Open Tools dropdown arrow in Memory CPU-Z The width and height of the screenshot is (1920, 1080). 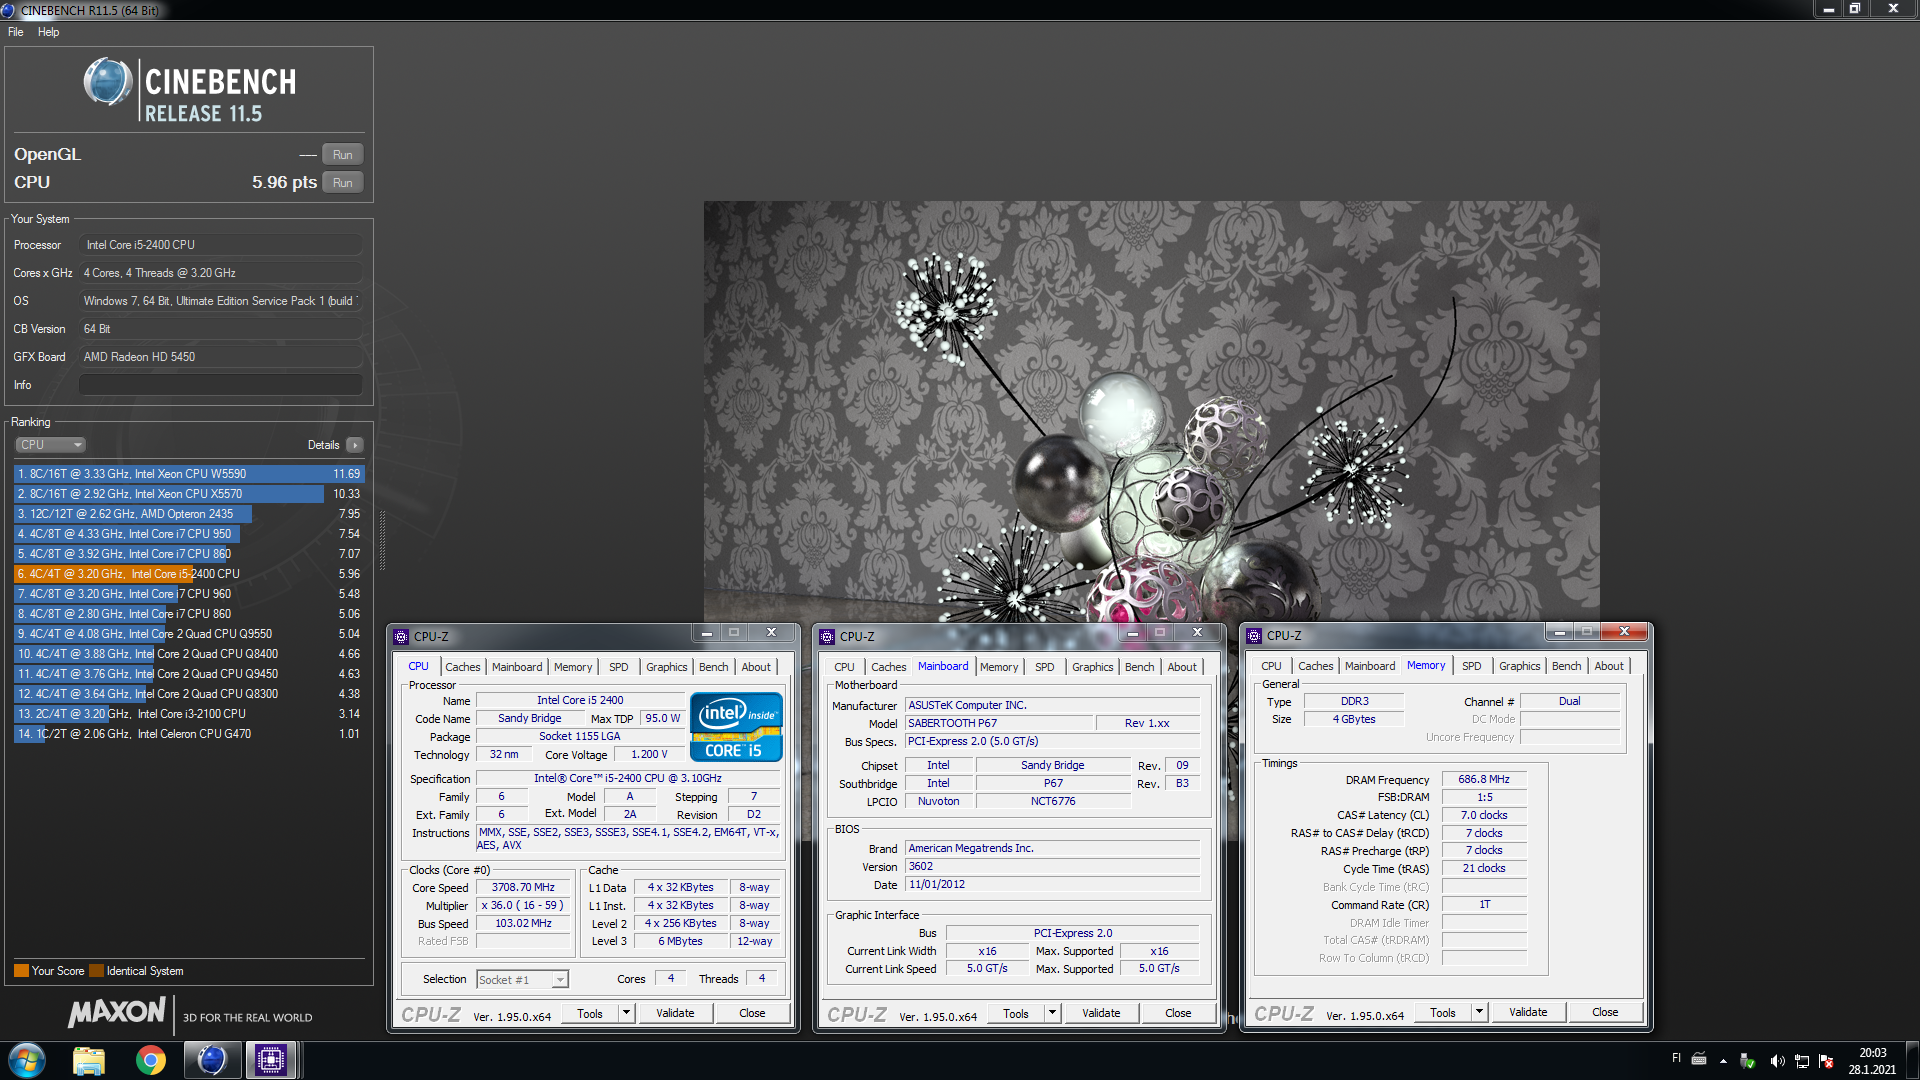click(x=1480, y=1012)
